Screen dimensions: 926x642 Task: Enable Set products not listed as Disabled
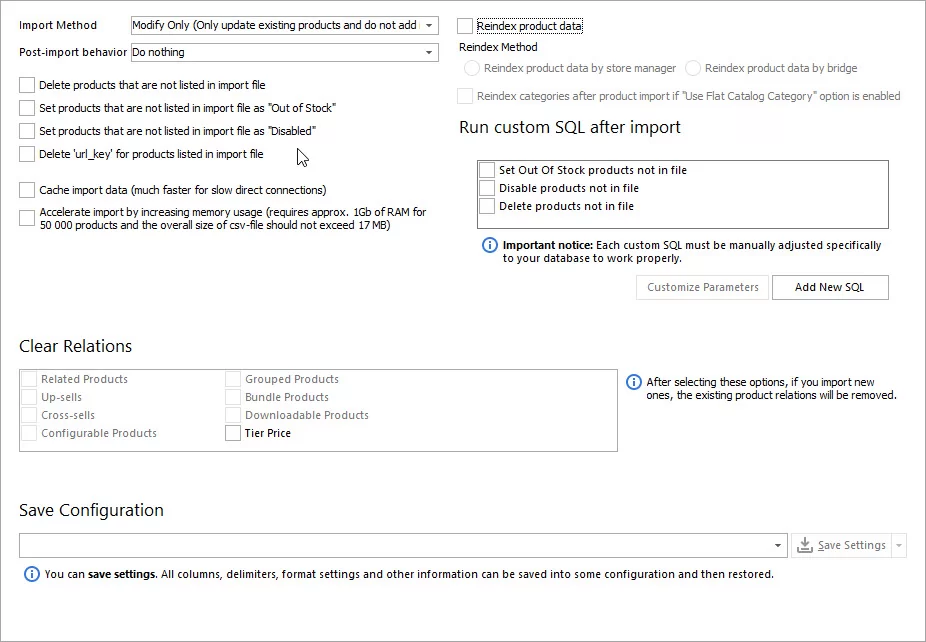tap(27, 131)
